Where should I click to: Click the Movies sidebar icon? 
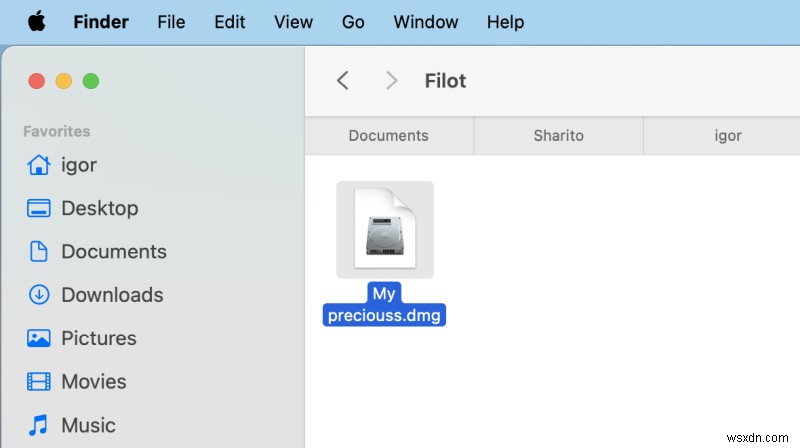pyautogui.click(x=39, y=382)
